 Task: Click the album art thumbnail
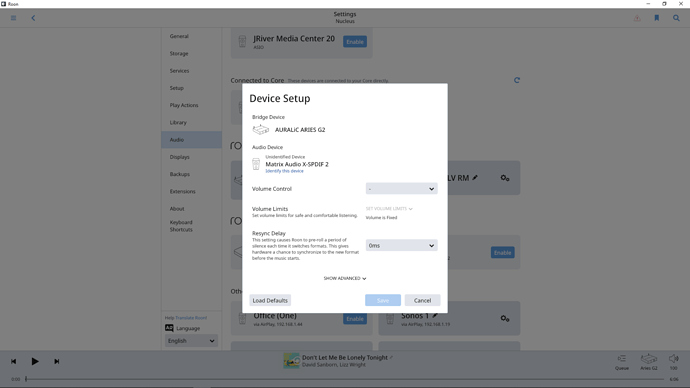291,361
